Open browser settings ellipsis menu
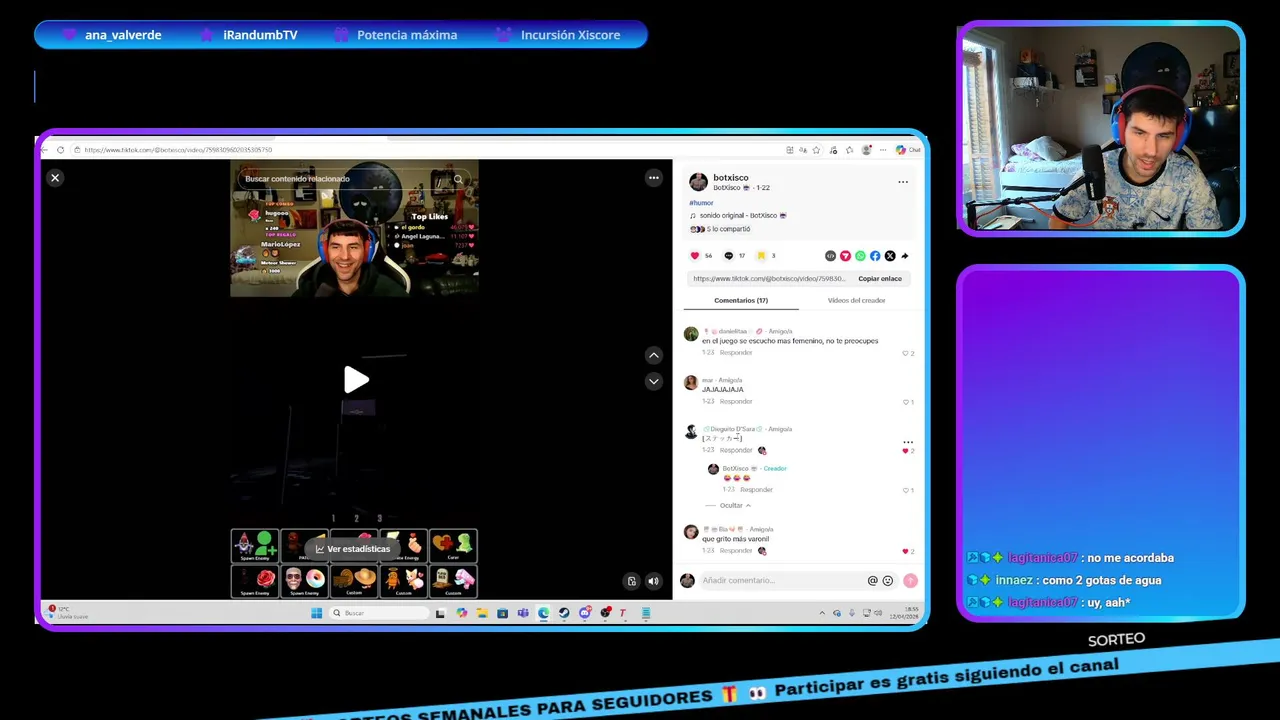This screenshot has height=720, width=1280. point(883,150)
